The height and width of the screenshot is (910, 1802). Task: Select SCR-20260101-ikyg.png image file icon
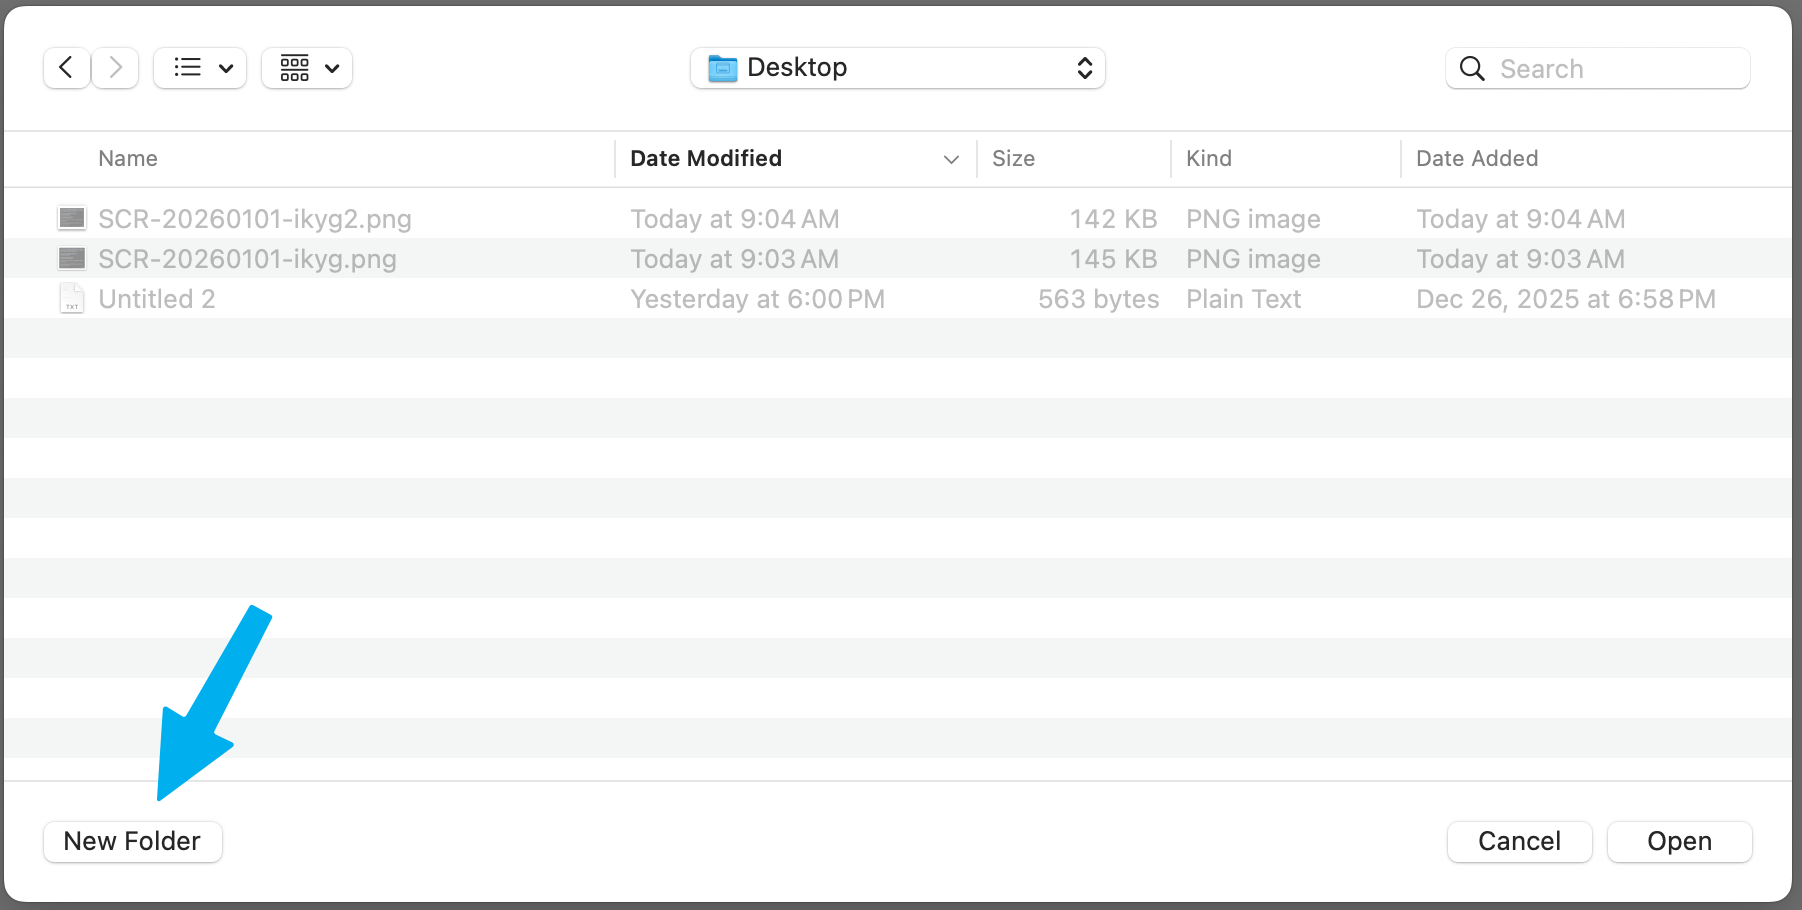coord(72,259)
